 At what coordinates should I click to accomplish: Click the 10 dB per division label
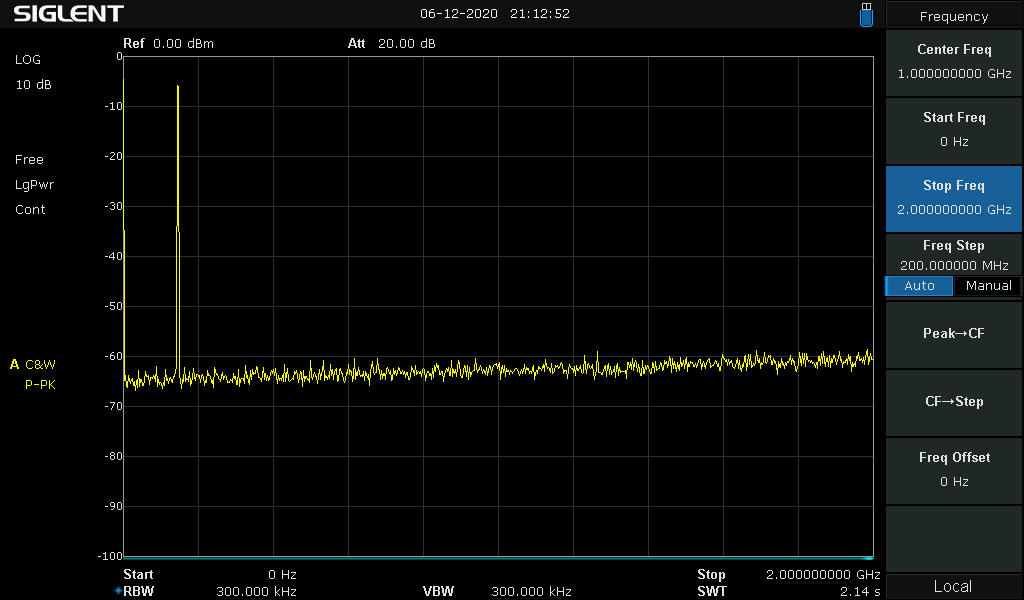tap(33, 85)
